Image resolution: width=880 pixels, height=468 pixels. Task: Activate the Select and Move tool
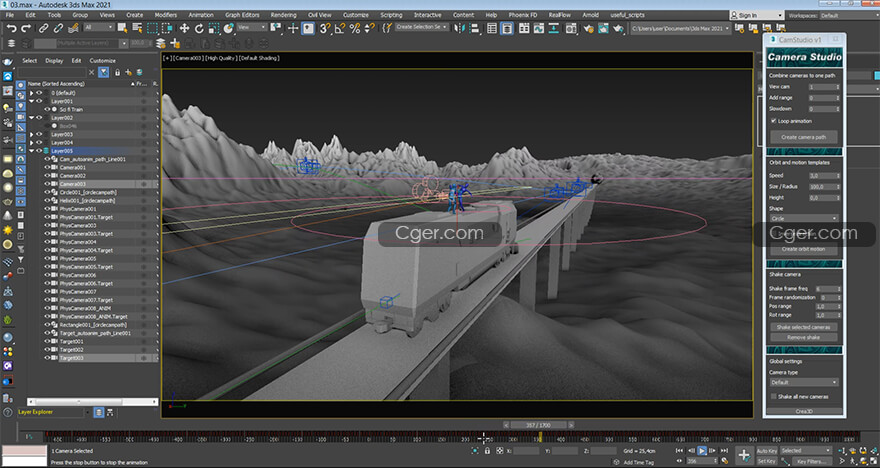point(184,27)
